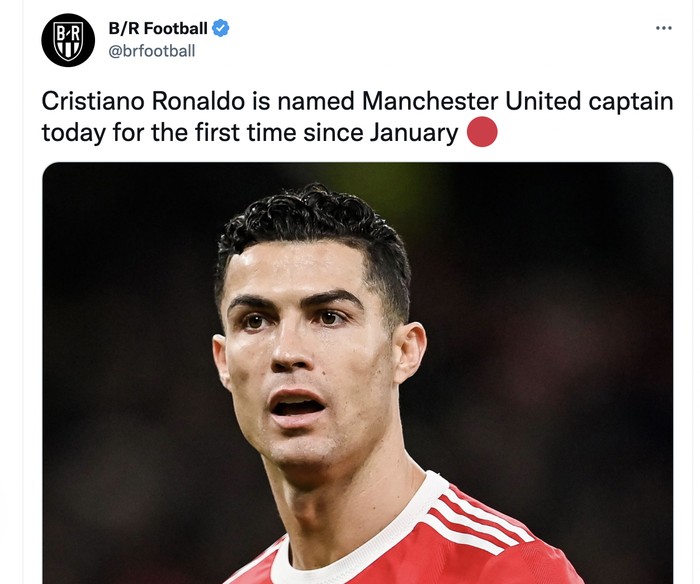The width and height of the screenshot is (700, 584).
Task: Click the word "Football" in account name
Action: coord(176,28)
